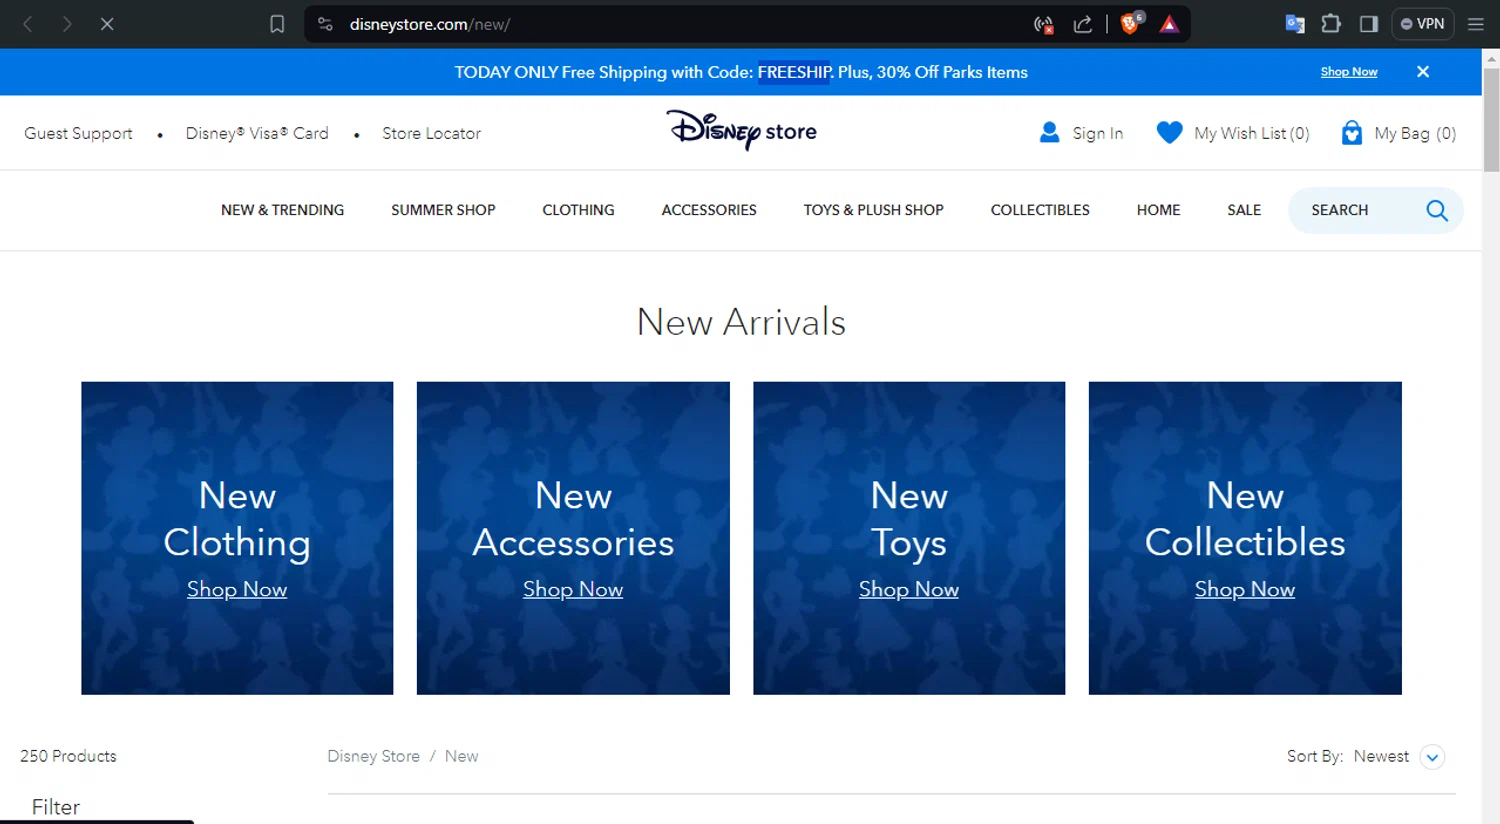Open Store Locator link
This screenshot has width=1500, height=824.
(x=431, y=133)
